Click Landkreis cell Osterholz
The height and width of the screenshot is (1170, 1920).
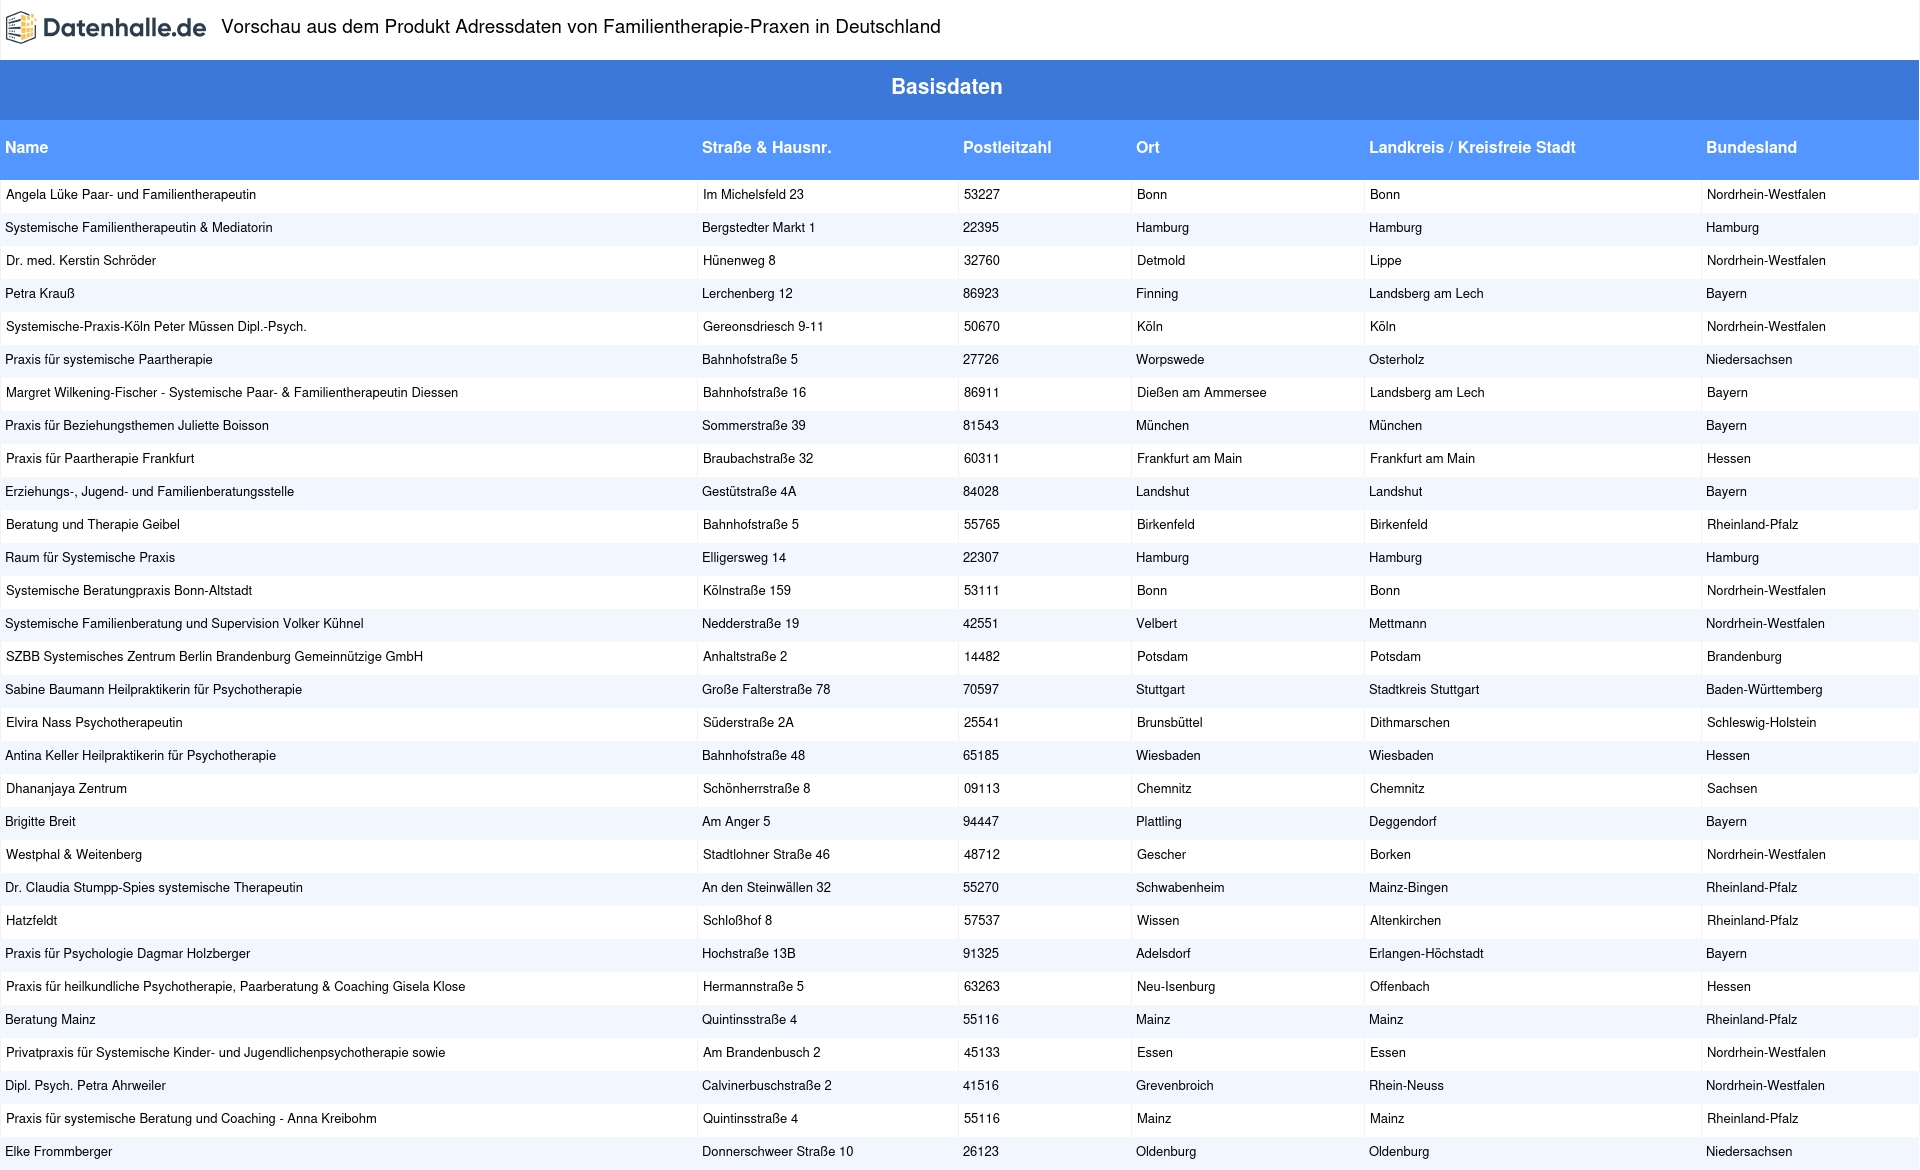click(x=1396, y=360)
